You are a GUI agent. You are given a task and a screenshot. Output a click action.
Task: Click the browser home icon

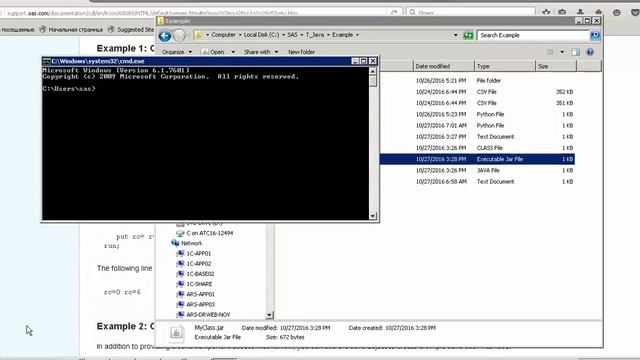click(598, 12)
